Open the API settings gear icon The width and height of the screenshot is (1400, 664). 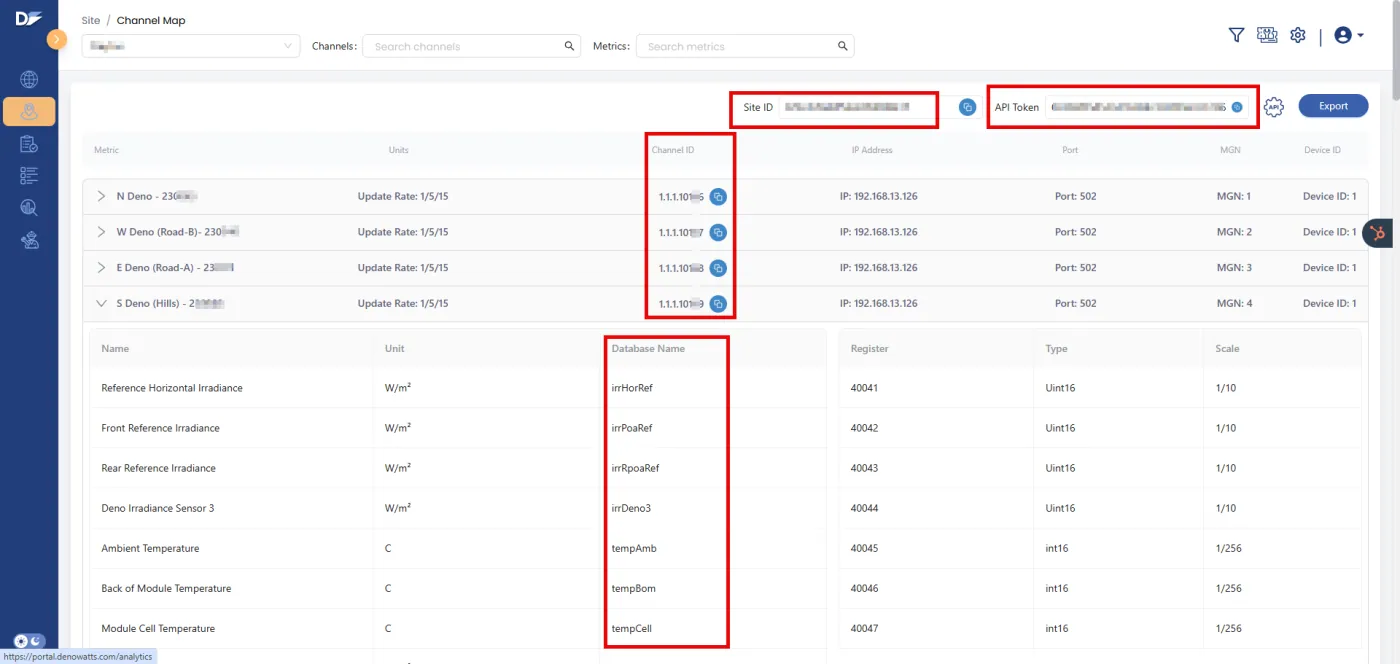coord(1273,107)
